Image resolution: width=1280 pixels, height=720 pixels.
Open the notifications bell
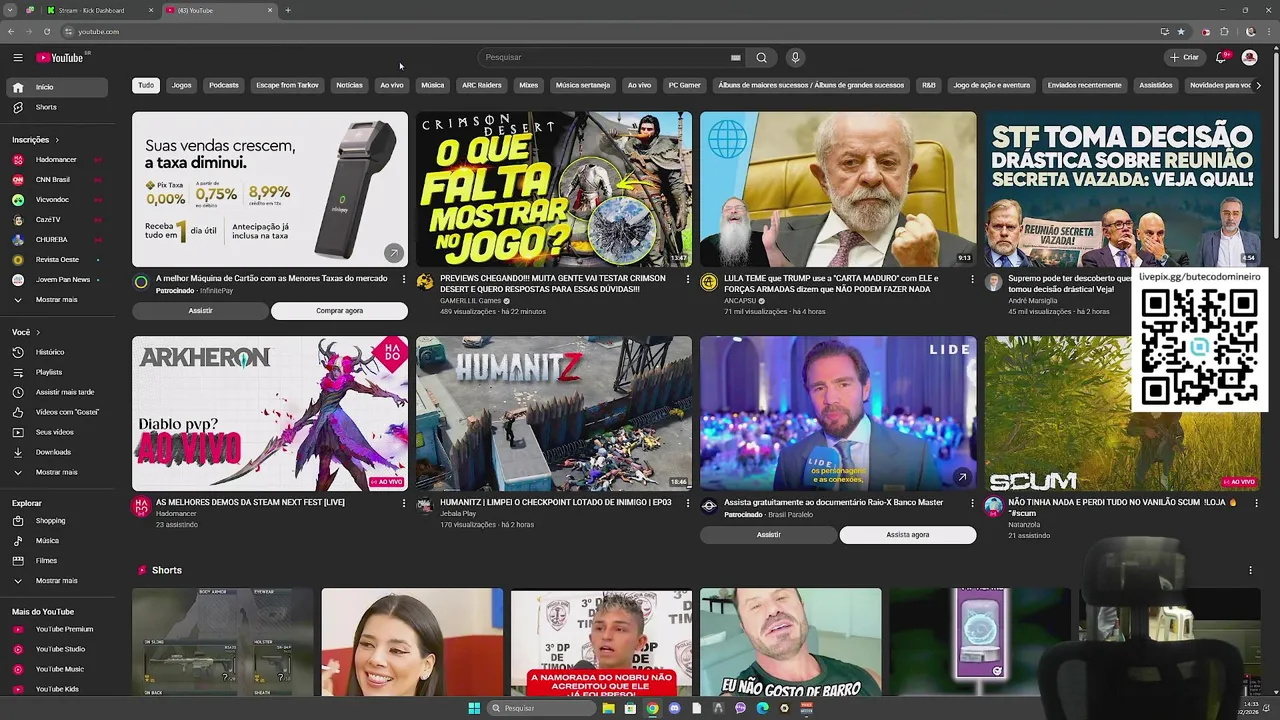pos(1221,57)
